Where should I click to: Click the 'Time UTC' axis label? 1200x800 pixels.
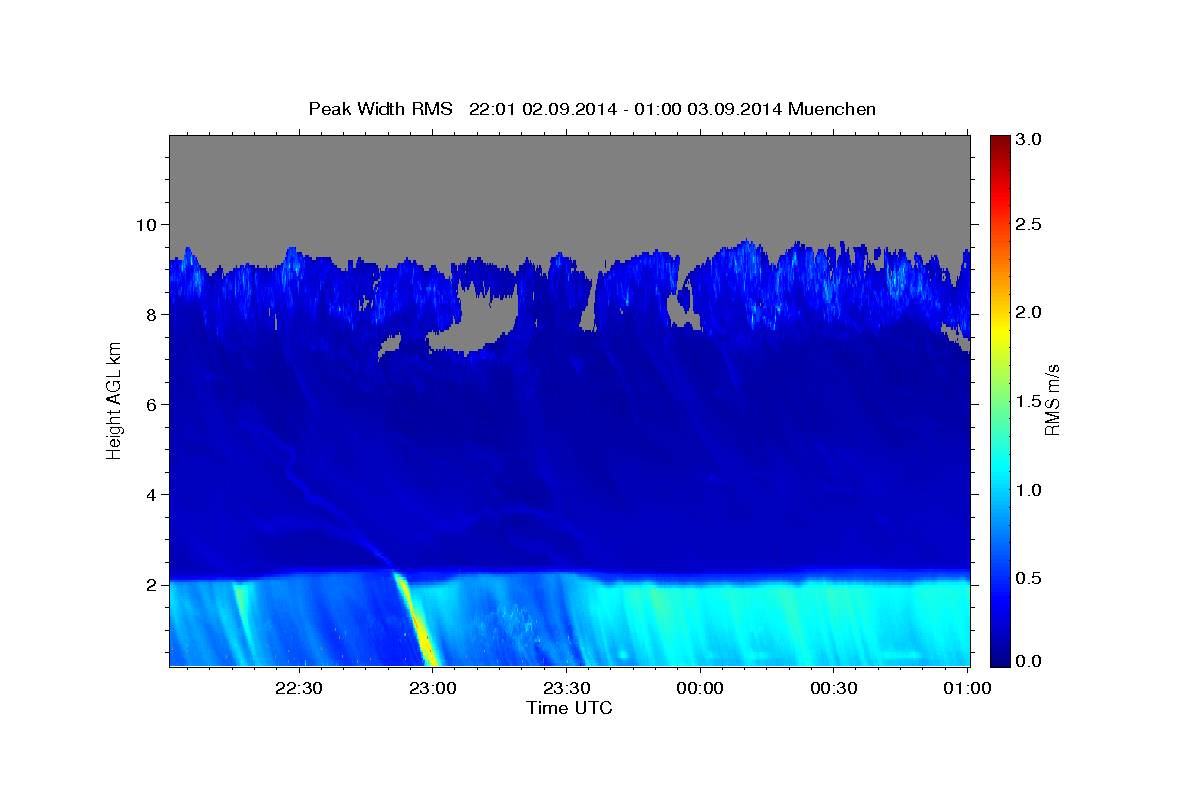569,708
